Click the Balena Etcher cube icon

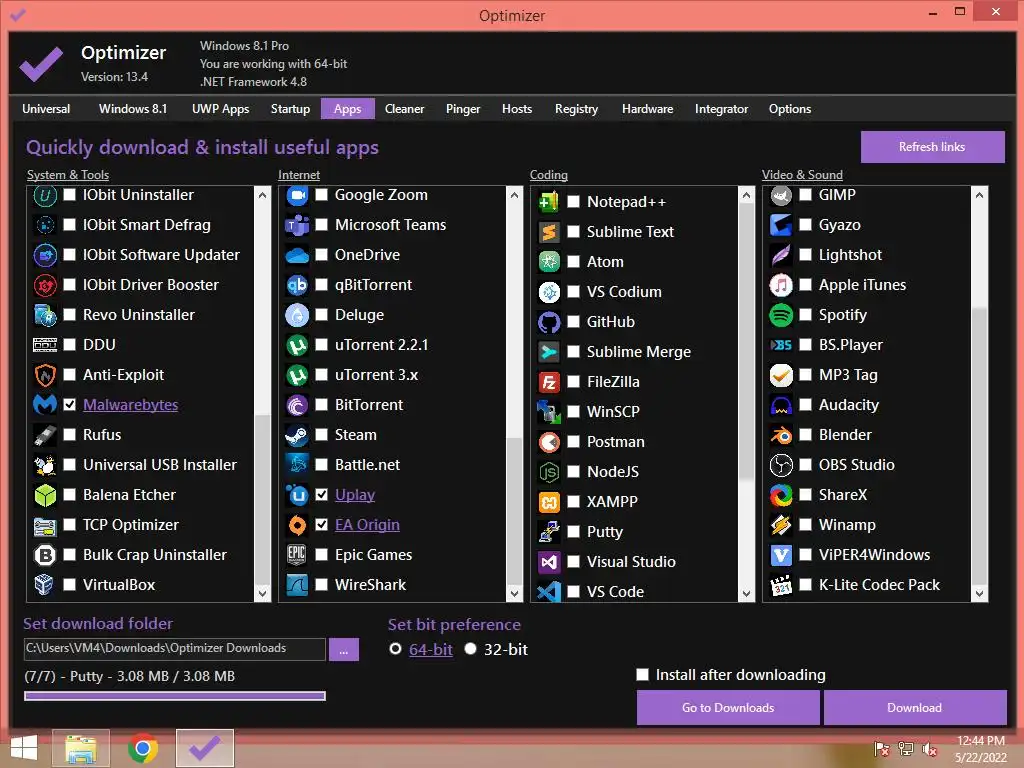(45, 495)
